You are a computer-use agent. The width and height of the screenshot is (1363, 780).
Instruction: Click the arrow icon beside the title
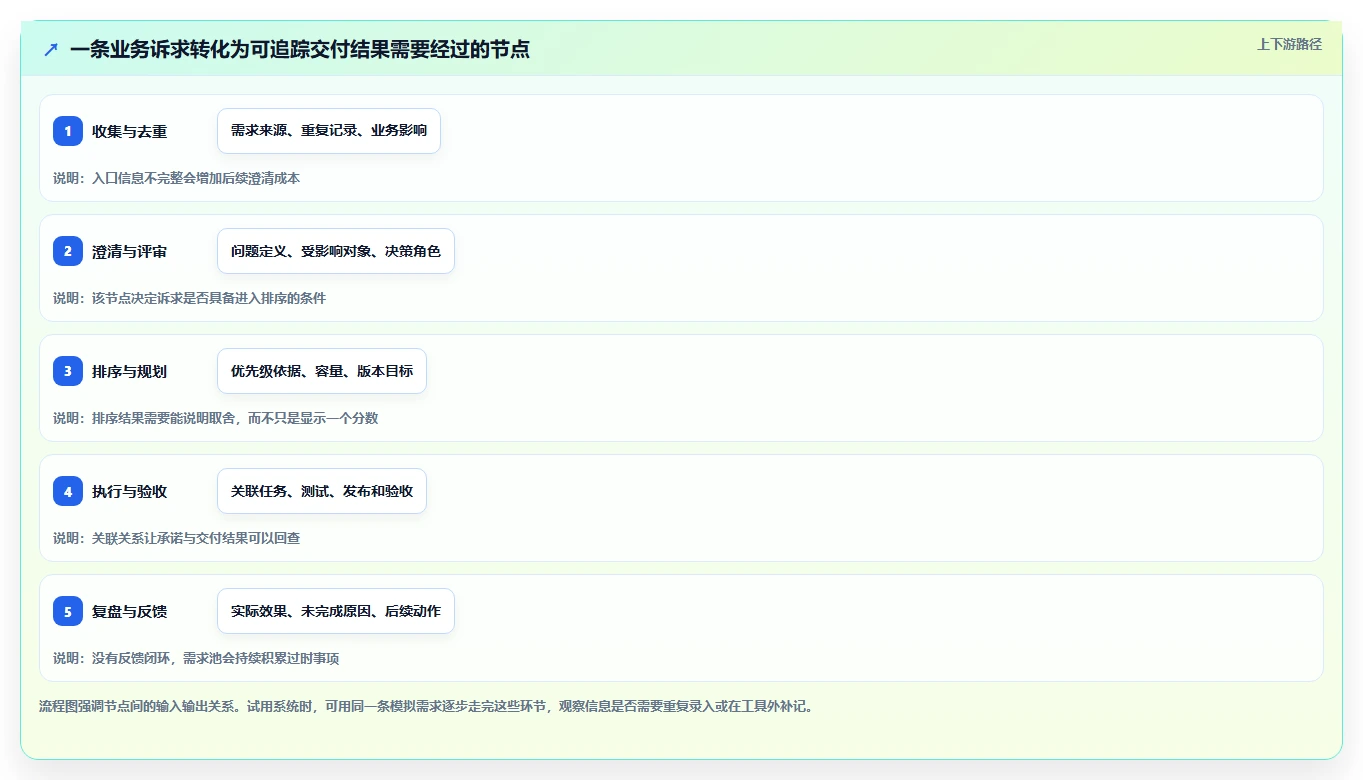point(51,49)
